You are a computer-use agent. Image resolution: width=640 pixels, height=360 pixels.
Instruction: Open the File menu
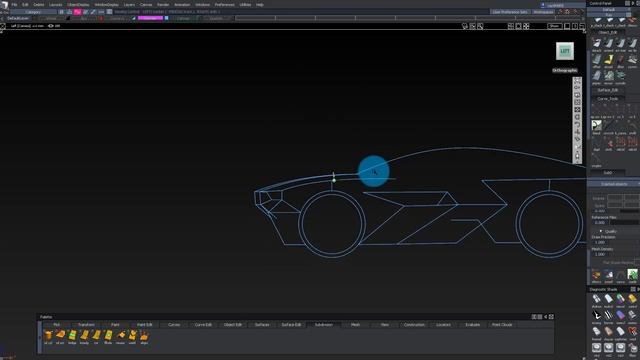14,4
